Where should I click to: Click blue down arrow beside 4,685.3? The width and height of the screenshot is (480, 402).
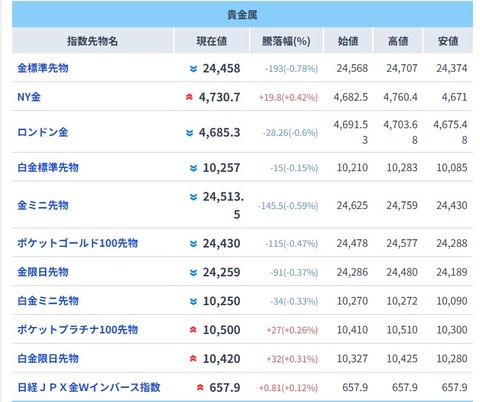[x=189, y=133]
